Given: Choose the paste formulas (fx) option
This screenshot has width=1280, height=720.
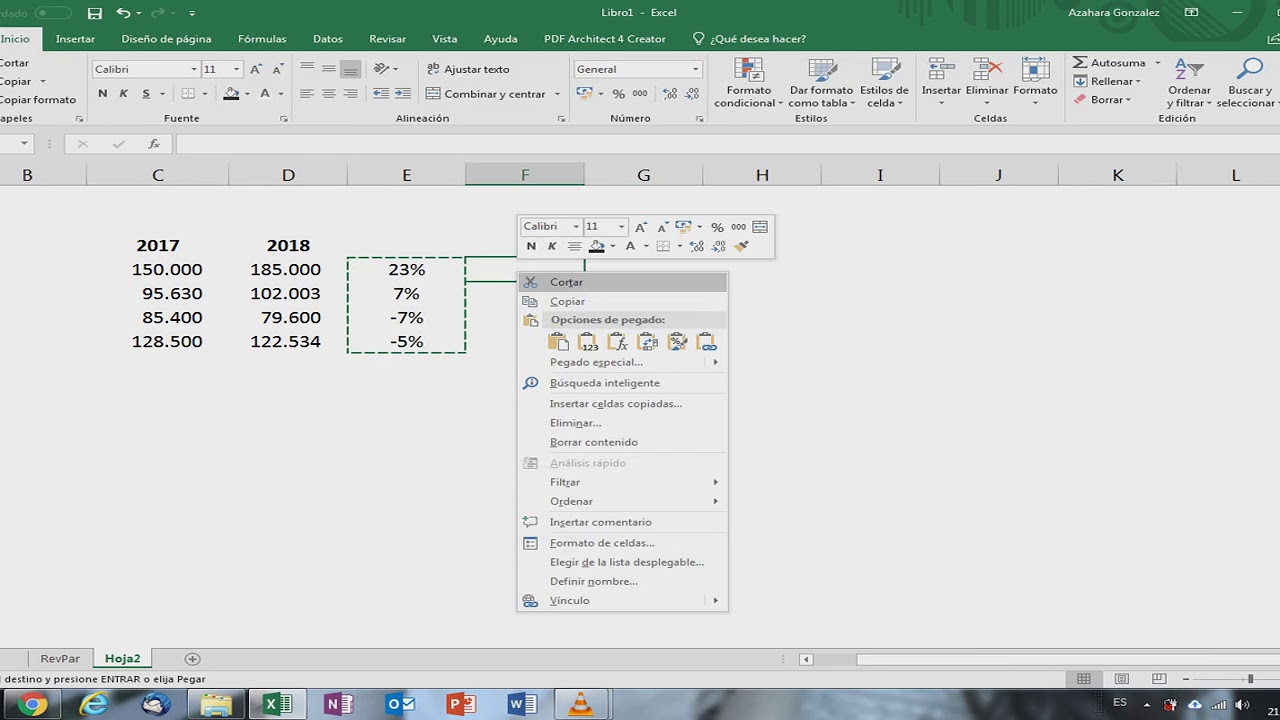Looking at the screenshot, I should point(618,342).
